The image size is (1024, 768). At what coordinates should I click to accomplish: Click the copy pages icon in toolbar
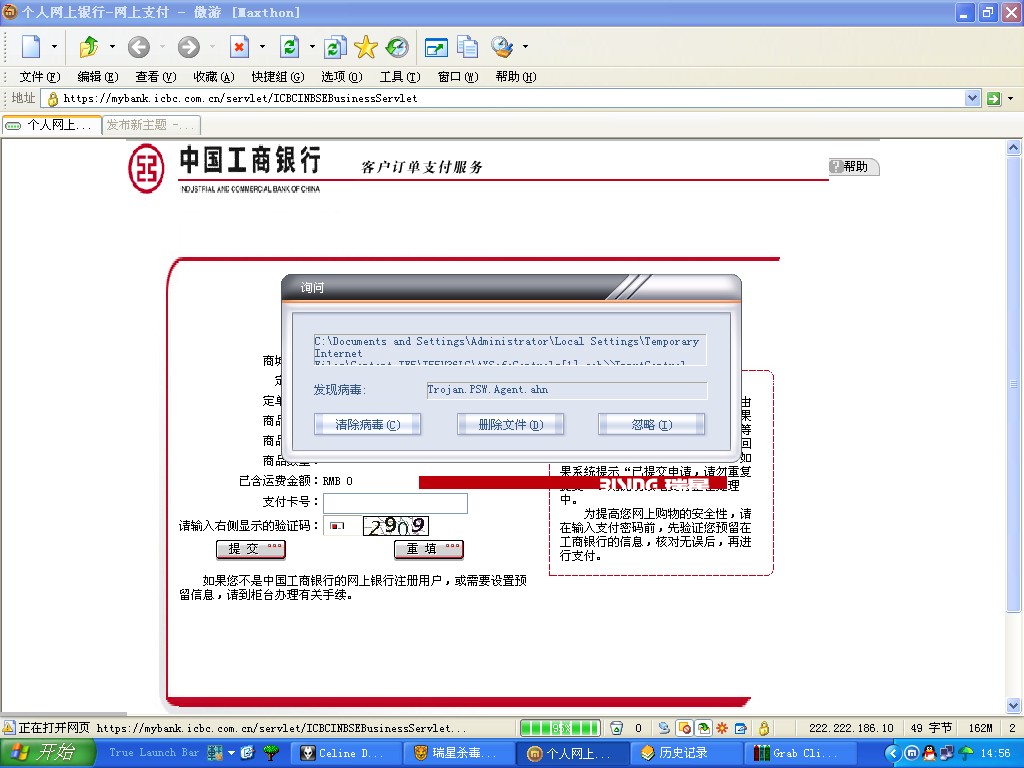[468, 47]
